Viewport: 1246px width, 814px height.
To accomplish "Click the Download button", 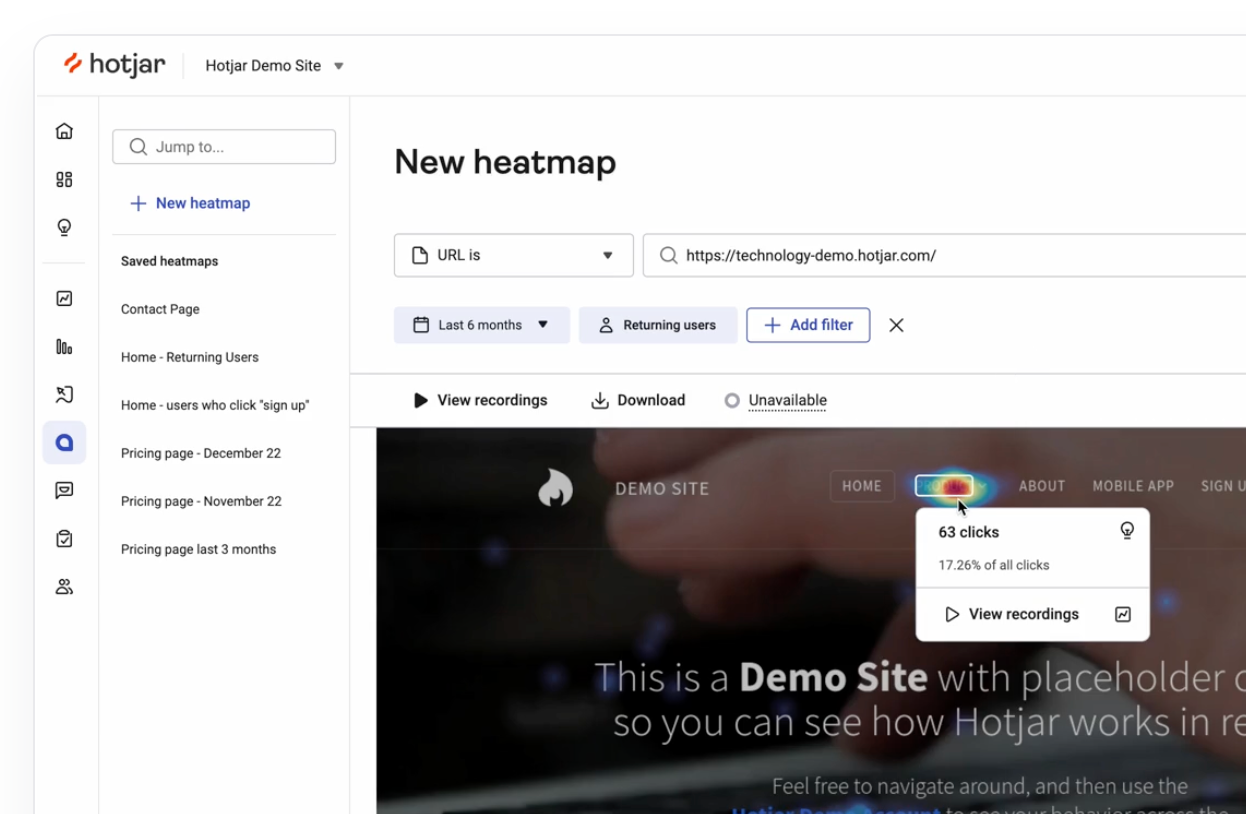I will pos(638,401).
